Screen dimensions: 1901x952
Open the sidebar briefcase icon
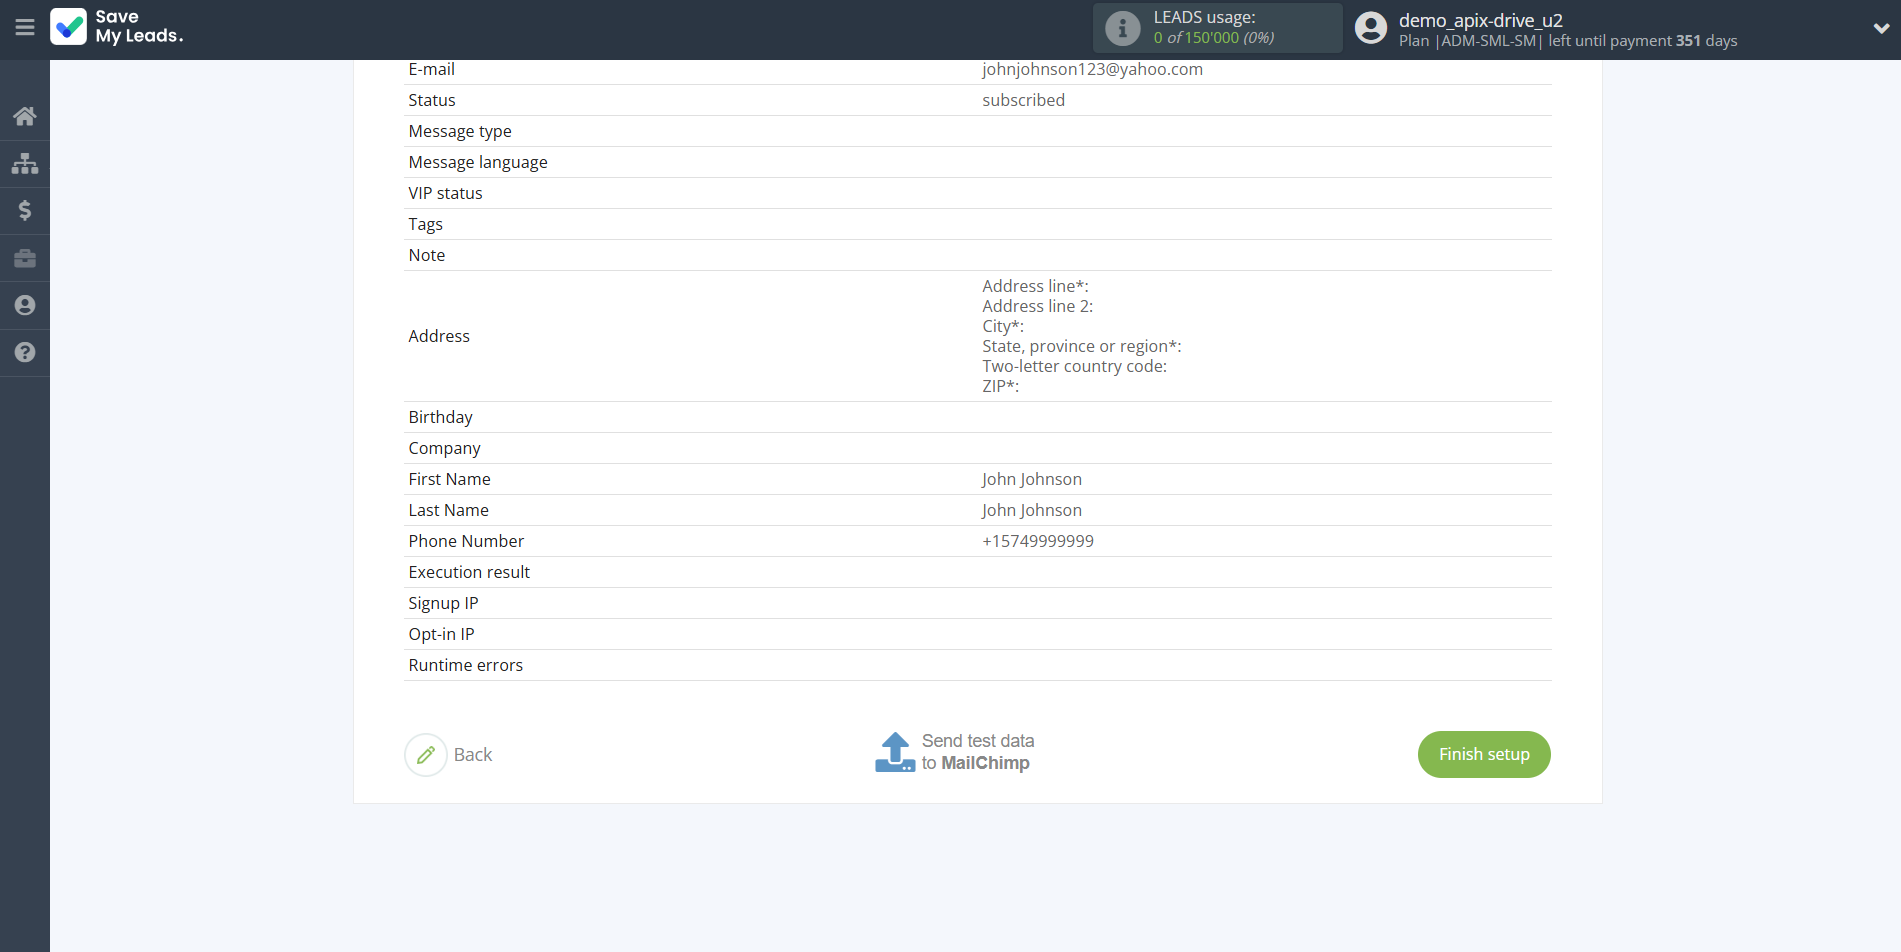coord(25,258)
